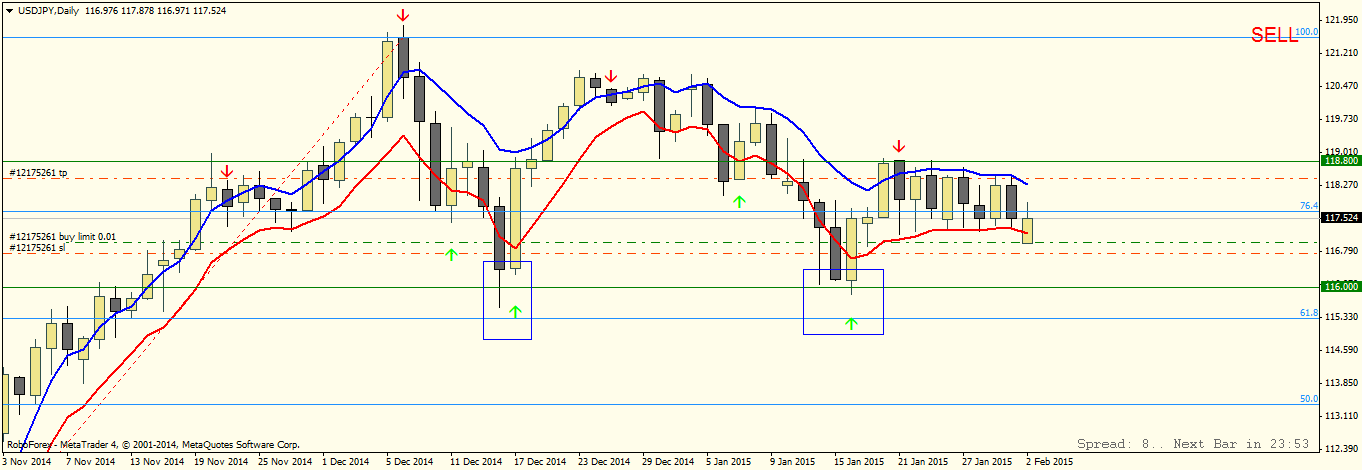Image resolution: width=1362 pixels, height=470 pixels.
Task: Select the red SELL label
Action: click(1273, 35)
